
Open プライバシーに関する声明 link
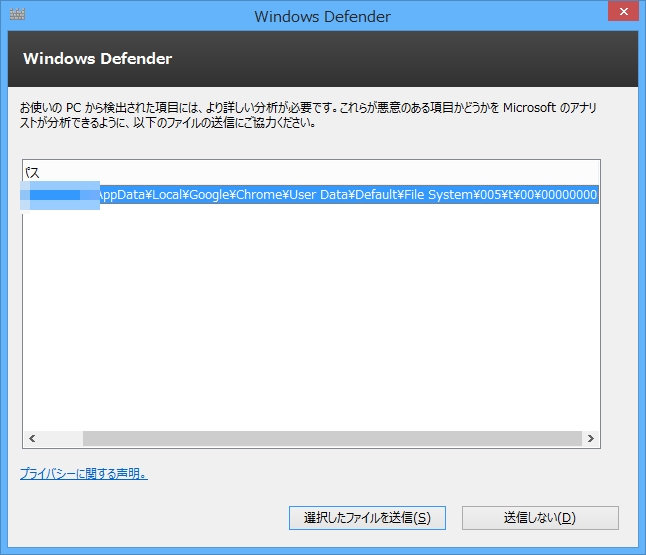(84, 473)
